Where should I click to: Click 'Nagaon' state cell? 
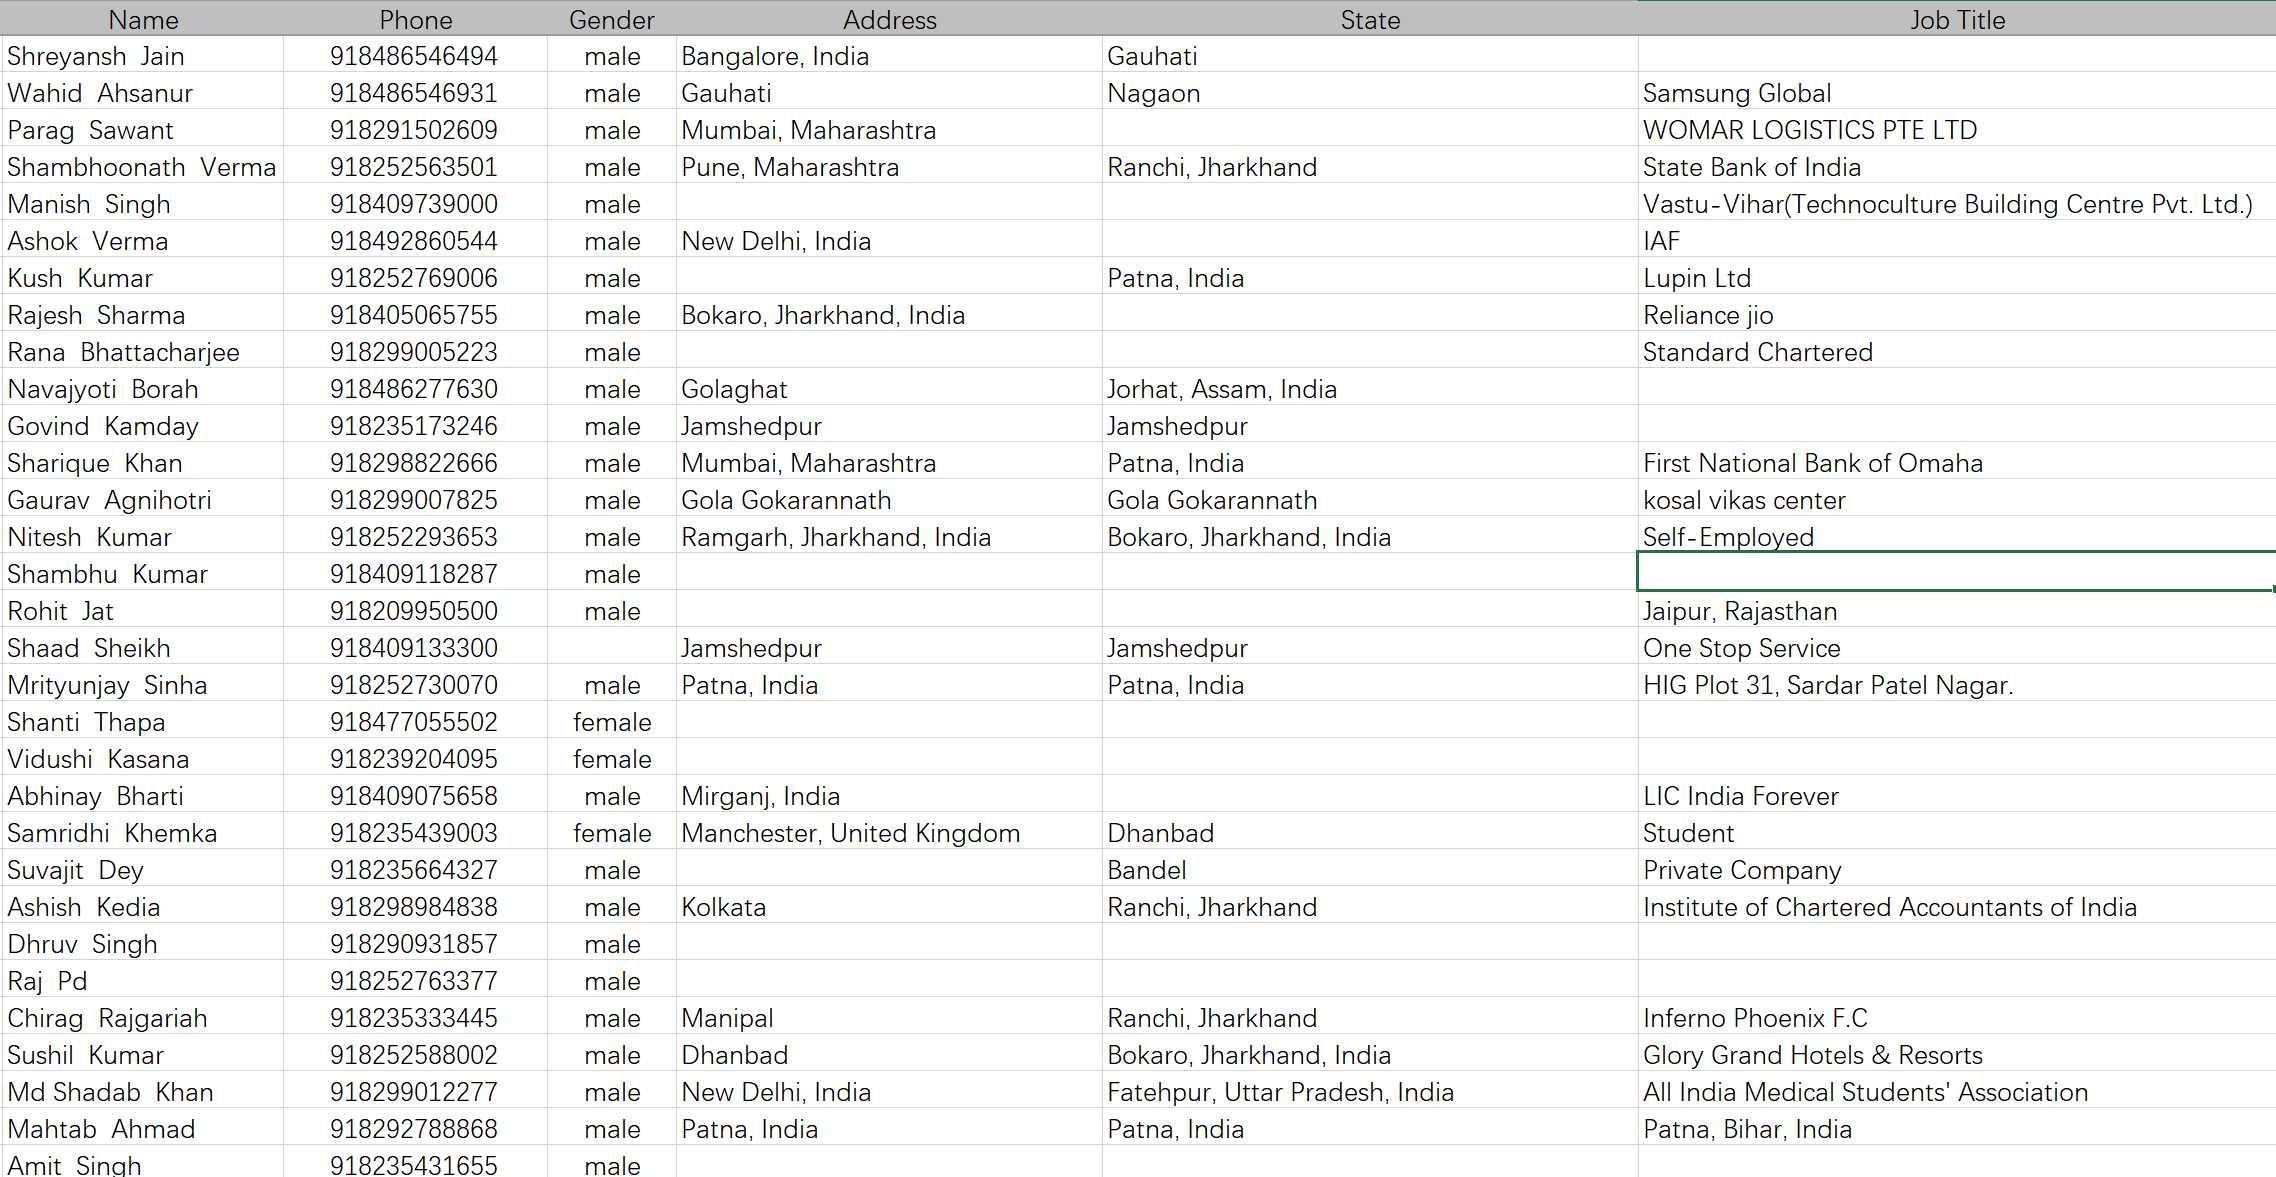pyautogui.click(x=1370, y=93)
